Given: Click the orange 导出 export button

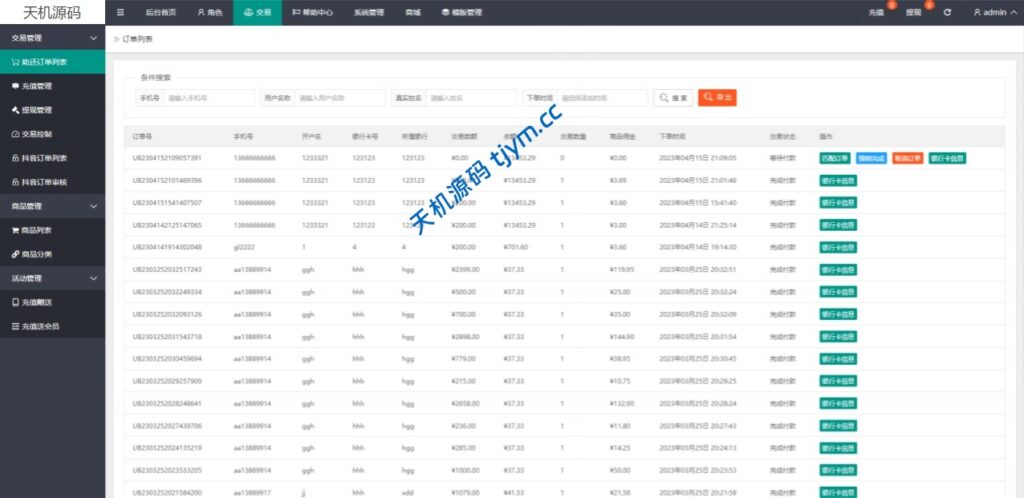Looking at the screenshot, I should tap(717, 97).
